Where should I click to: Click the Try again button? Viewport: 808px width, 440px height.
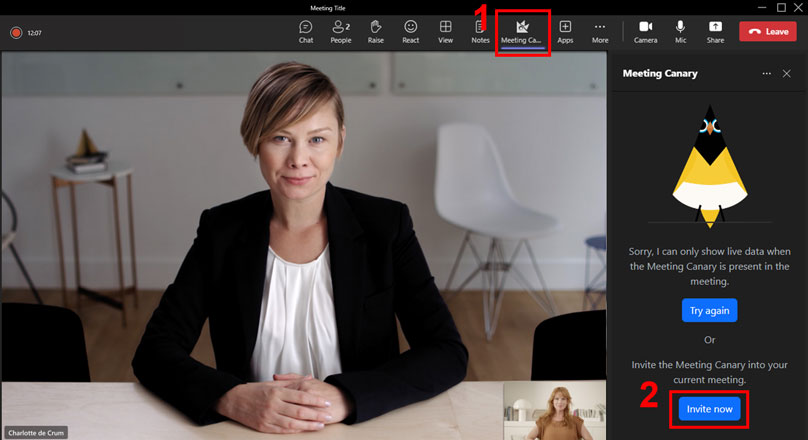[709, 310]
